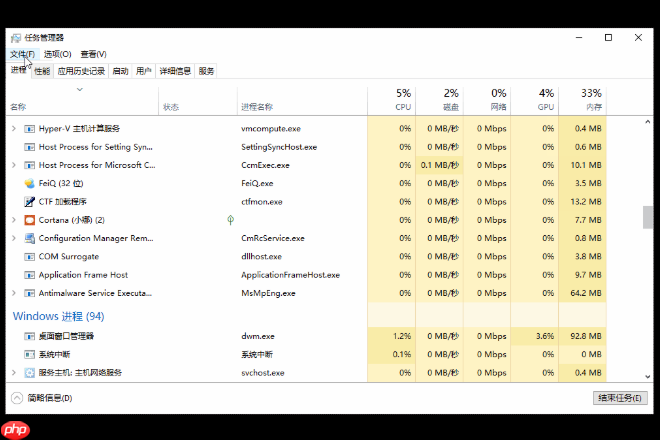This screenshot has width=660, height=440.
Task: Expand the Antimalware Service Executable row
Action: (x=14, y=293)
